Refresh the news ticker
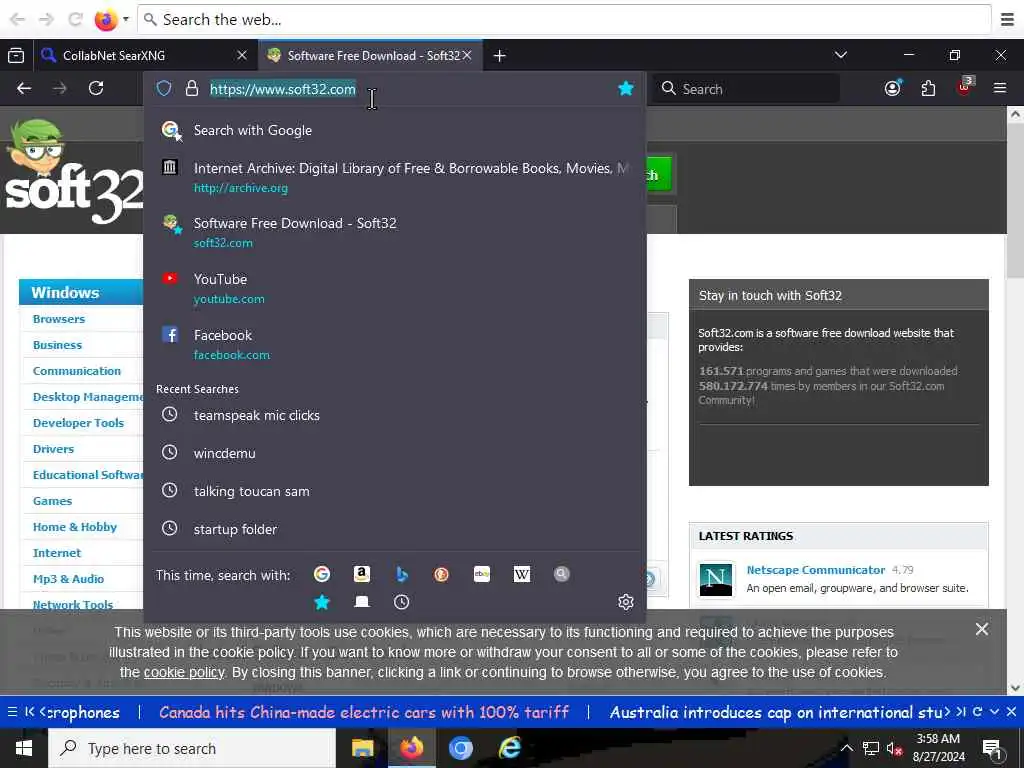1024x768 pixels. click(x=978, y=712)
